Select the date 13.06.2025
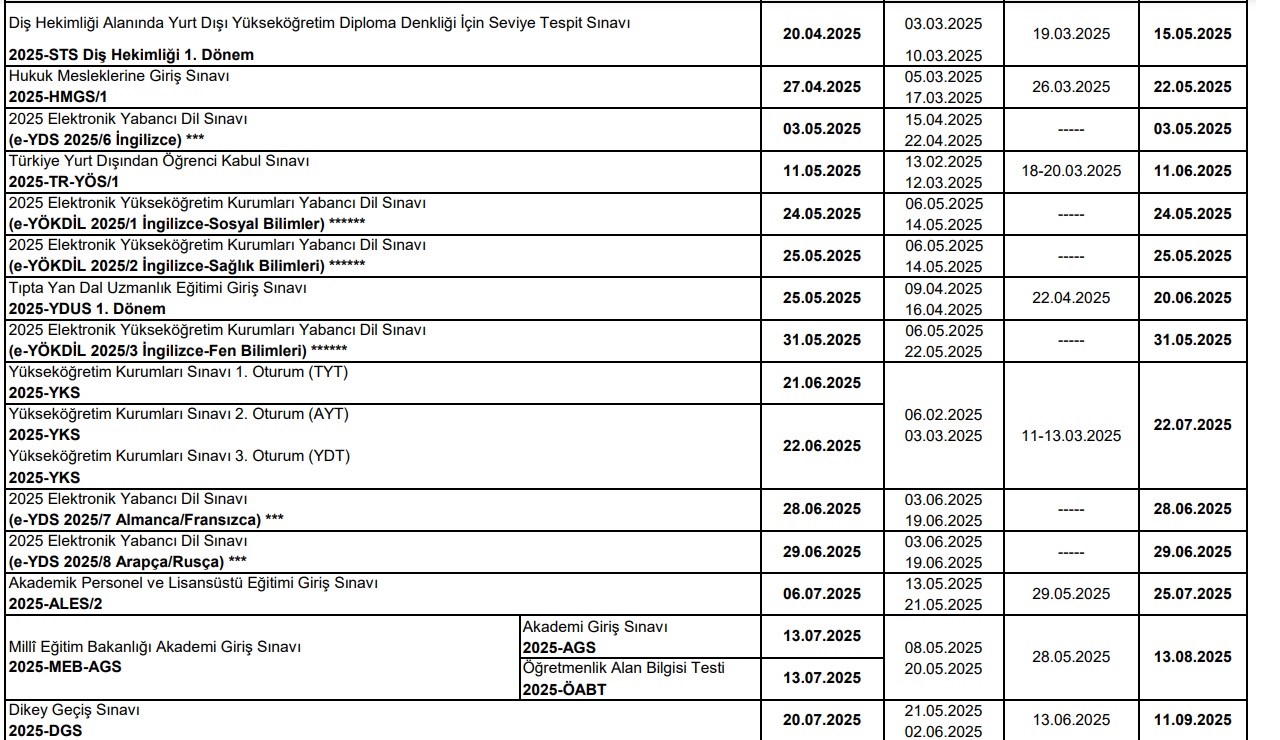This screenshot has height=740, width=1280. click(x=1071, y=720)
